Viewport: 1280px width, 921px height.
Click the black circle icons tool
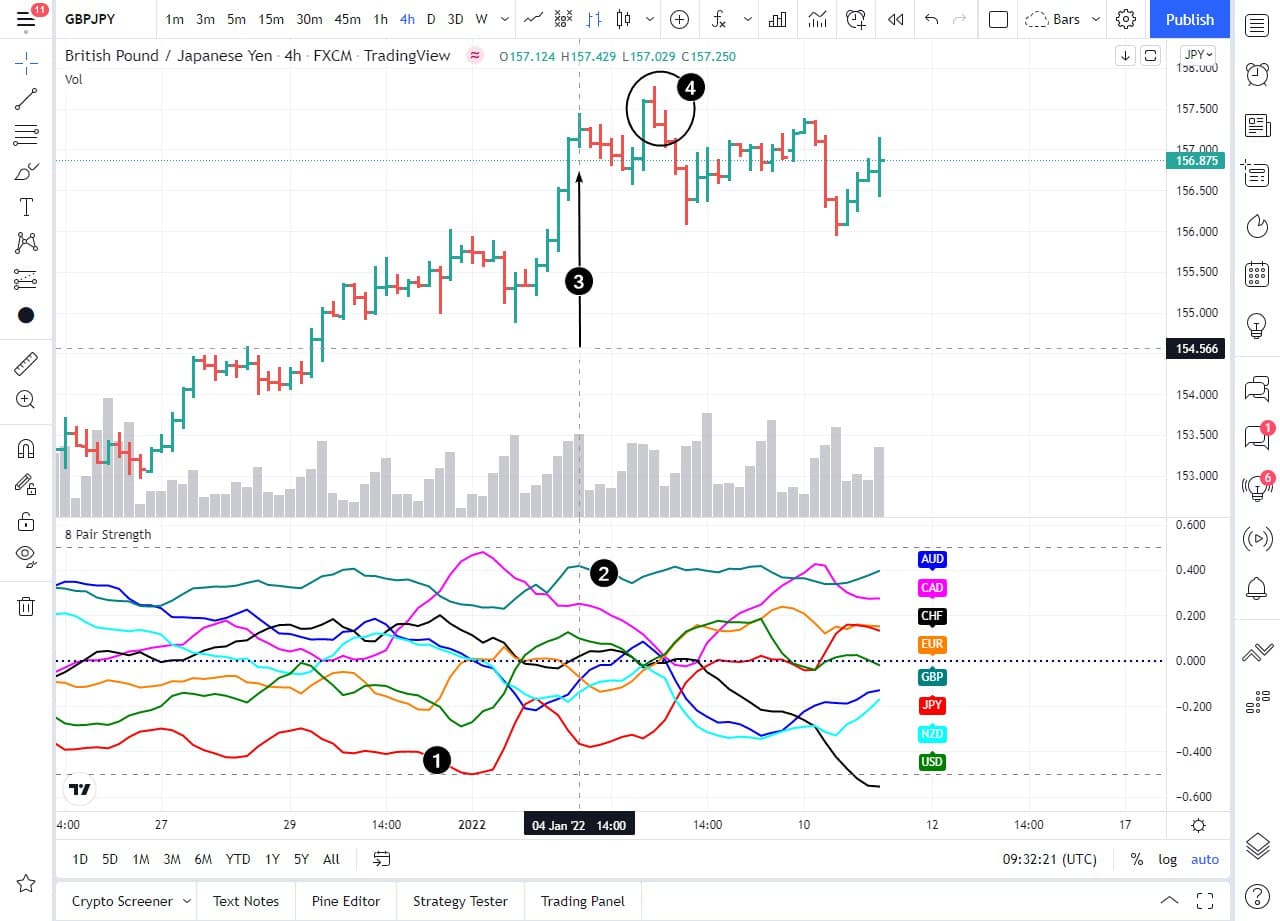pos(26,315)
